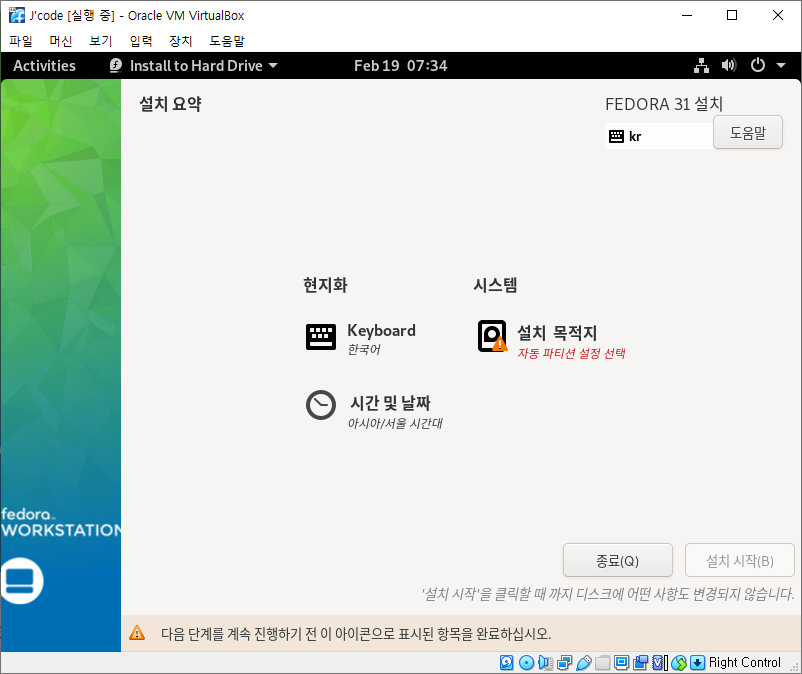This screenshot has height=674, width=802.
Task: Open the 입력 menu
Action: pos(141,41)
